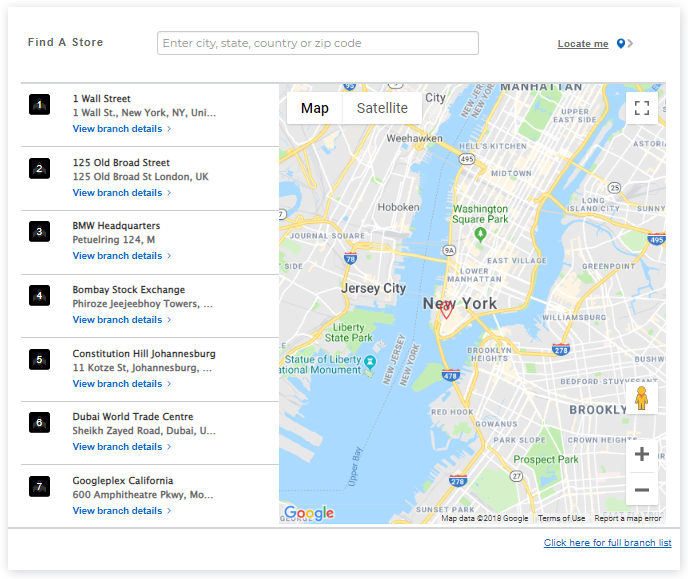View branch details for Bombay Stock Exchange
The image size is (688, 579).
[x=122, y=320]
